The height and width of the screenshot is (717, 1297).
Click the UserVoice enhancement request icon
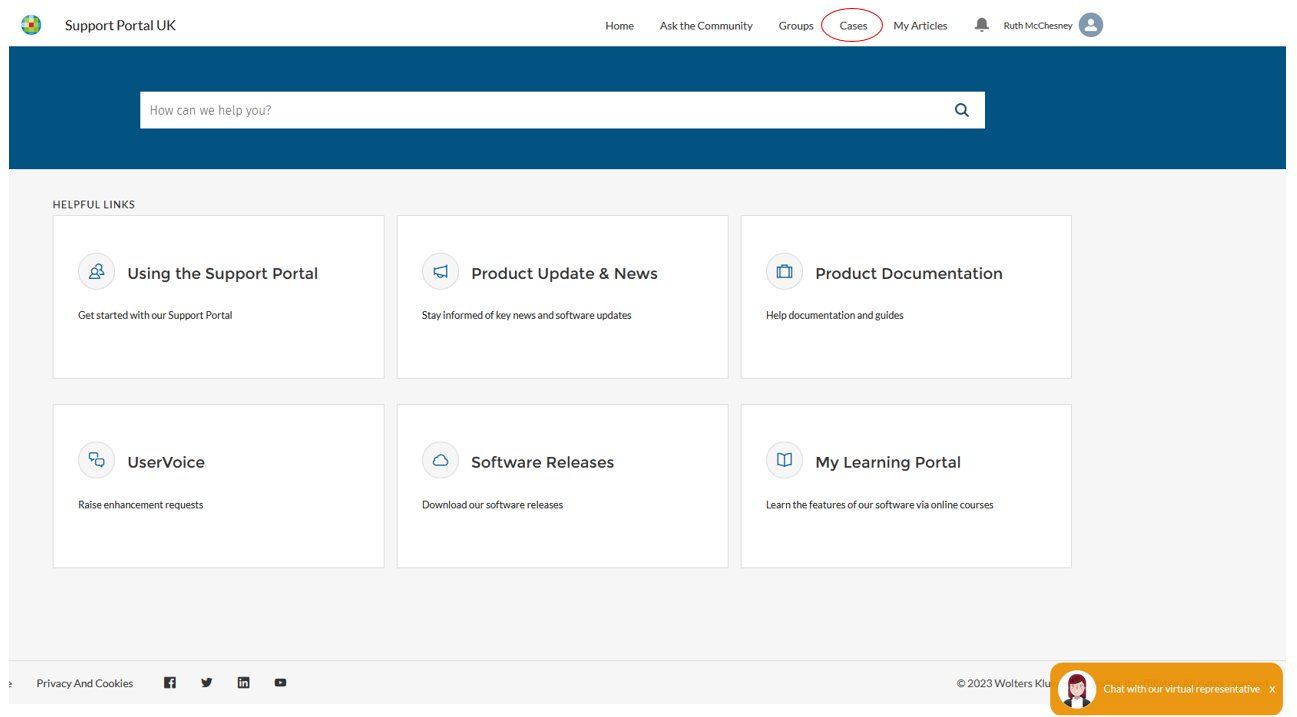[x=96, y=460]
